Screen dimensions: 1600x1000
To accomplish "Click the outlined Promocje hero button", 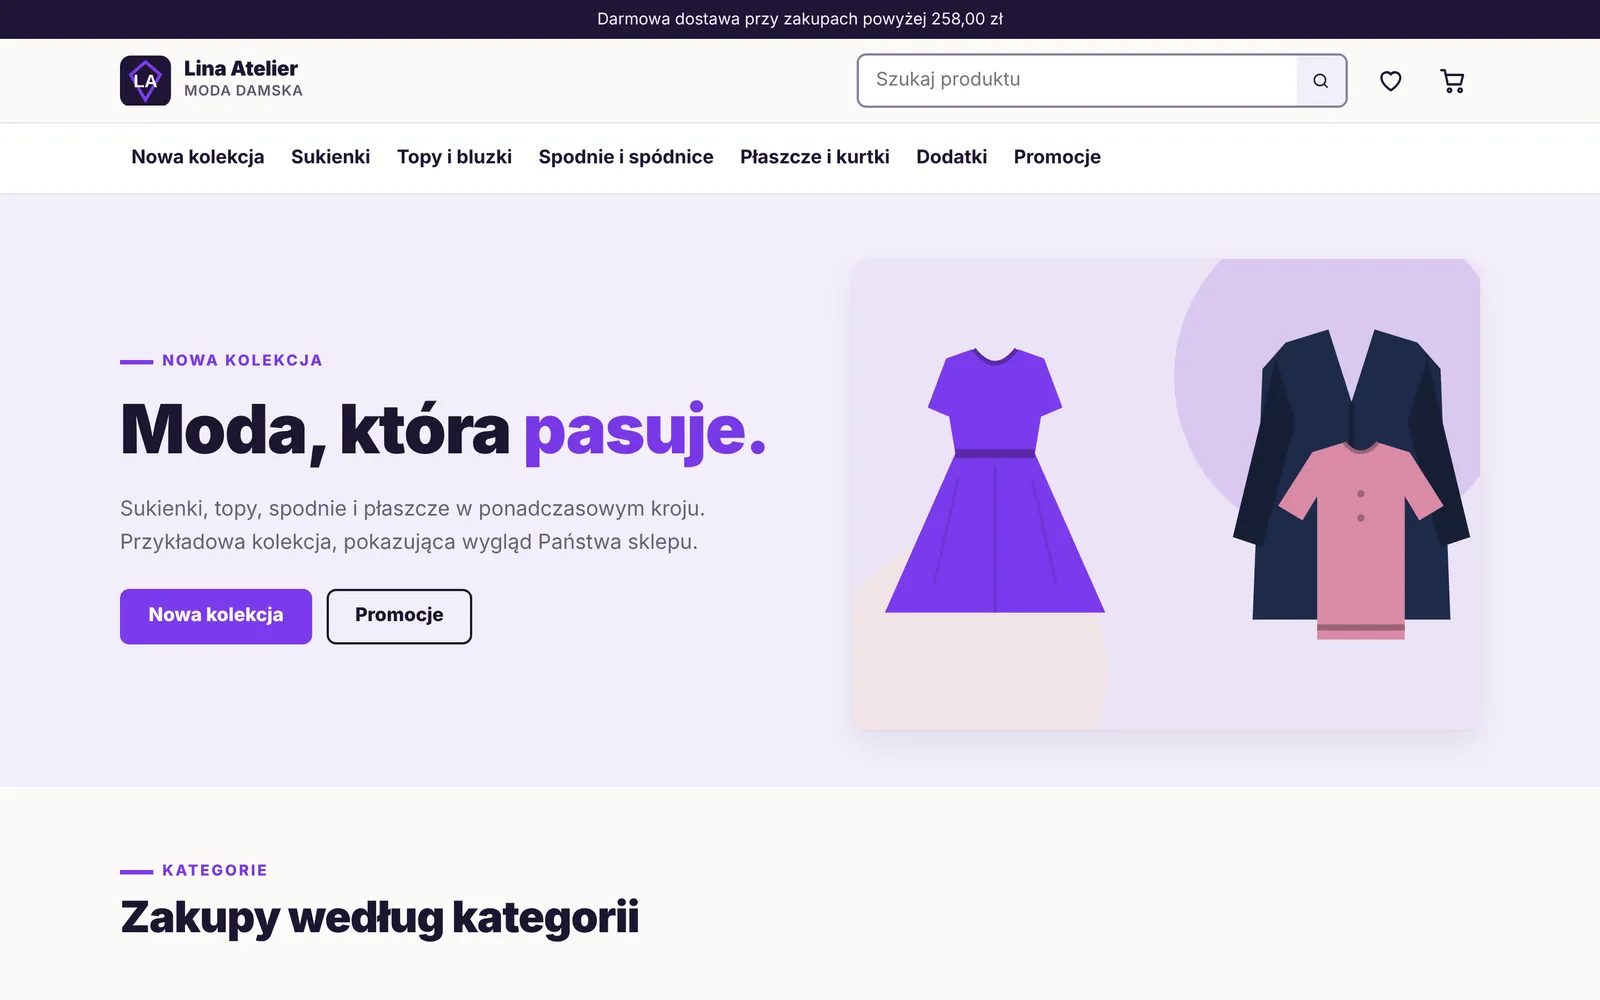I will point(399,616).
